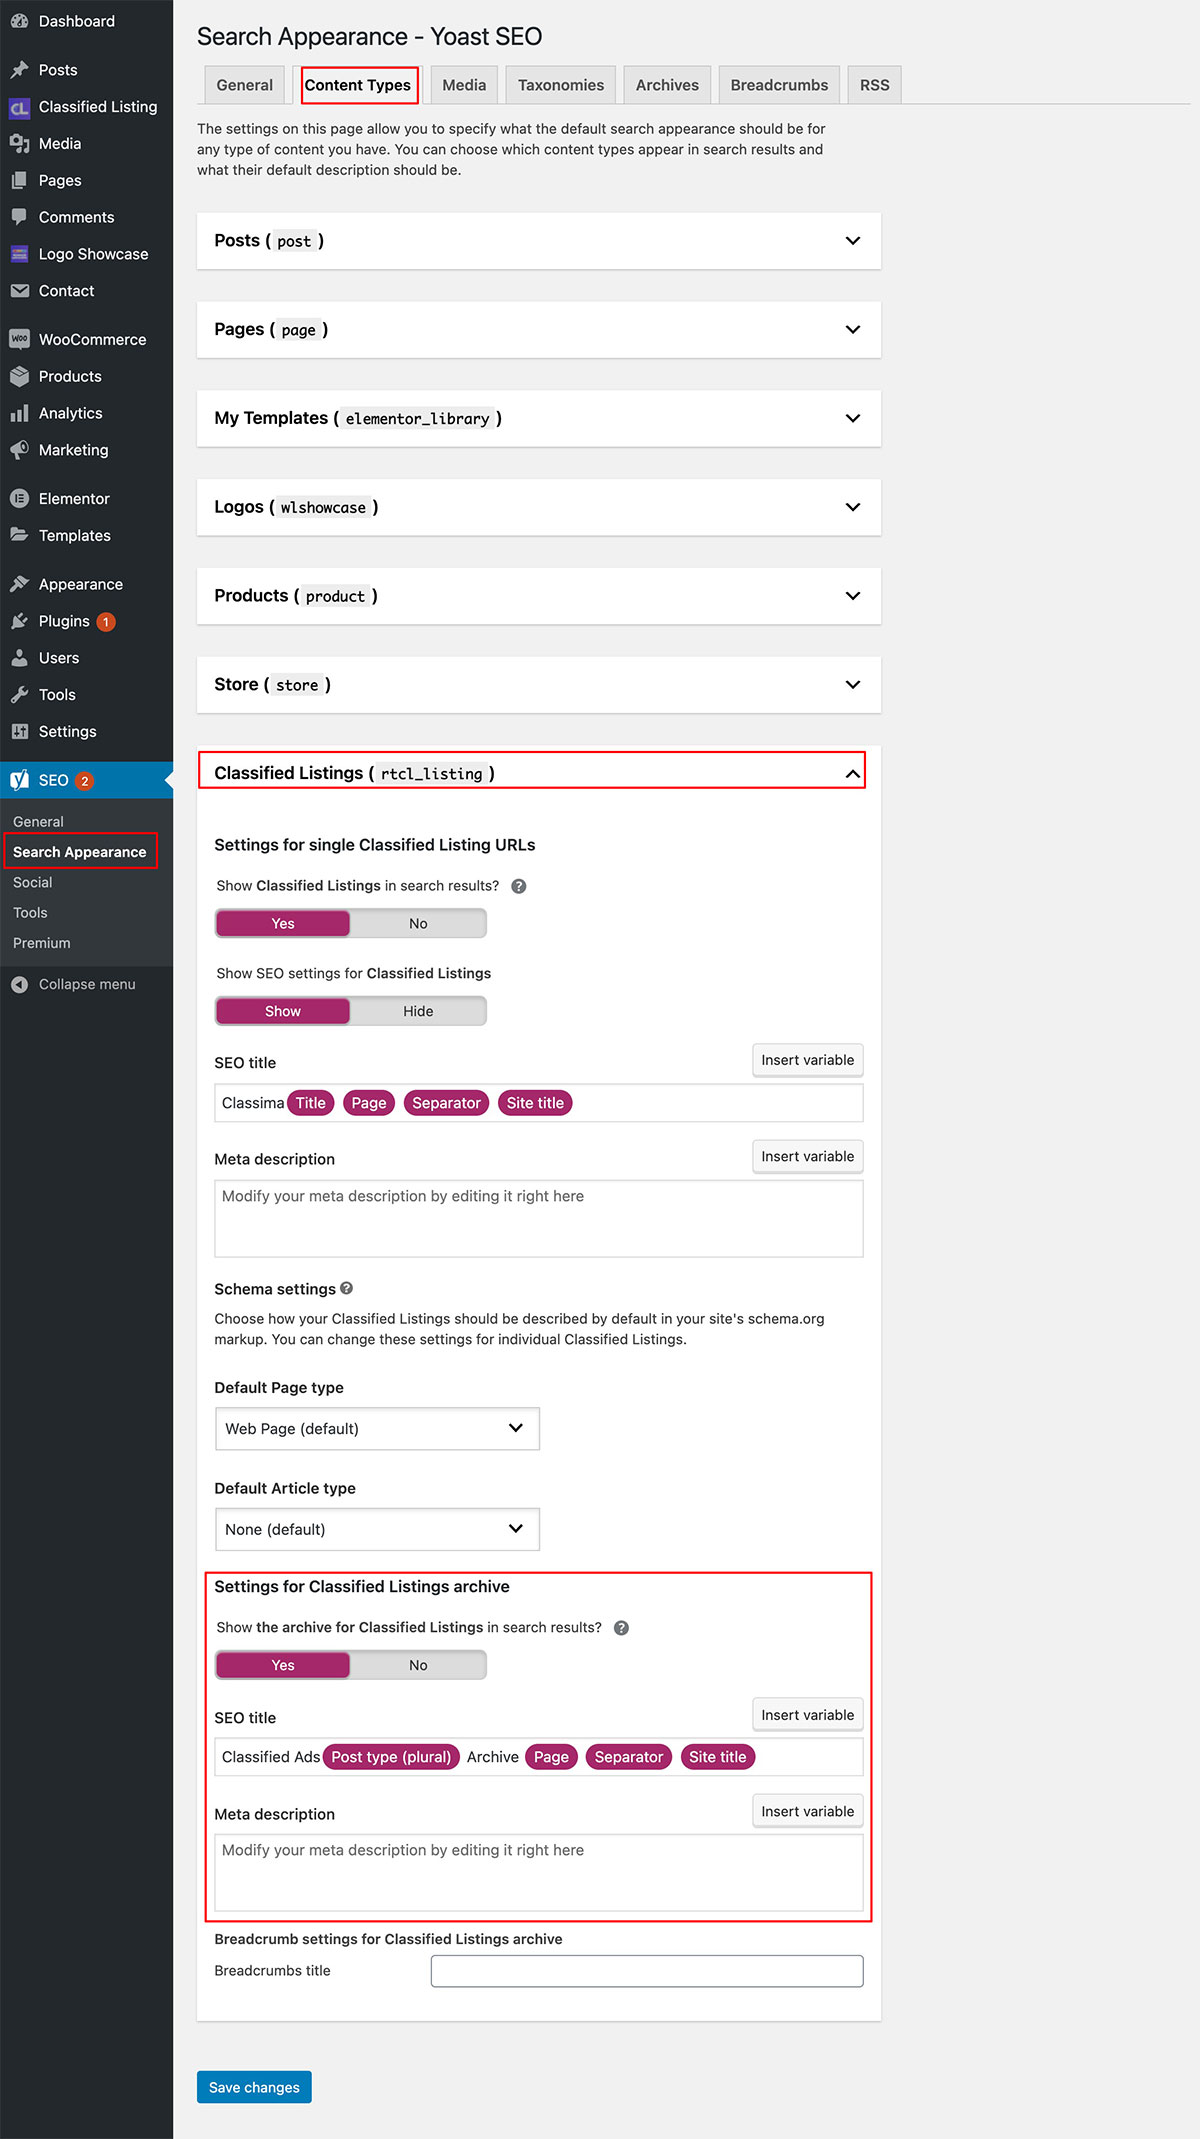Click help icon beside archive search results question

point(621,1628)
